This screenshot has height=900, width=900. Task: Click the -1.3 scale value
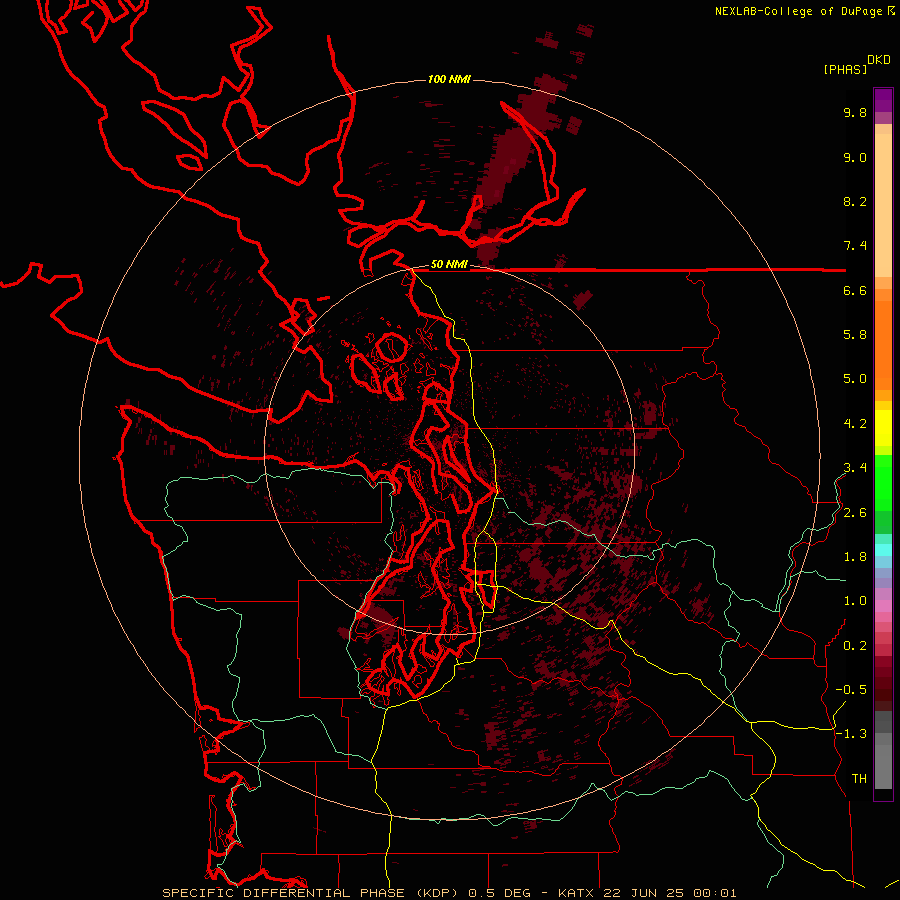click(x=851, y=734)
